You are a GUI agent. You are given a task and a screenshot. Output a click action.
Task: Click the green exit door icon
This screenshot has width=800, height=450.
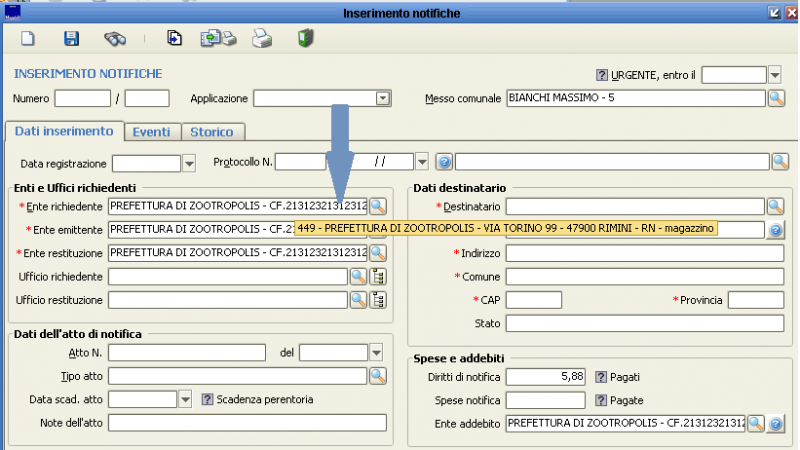(307, 39)
